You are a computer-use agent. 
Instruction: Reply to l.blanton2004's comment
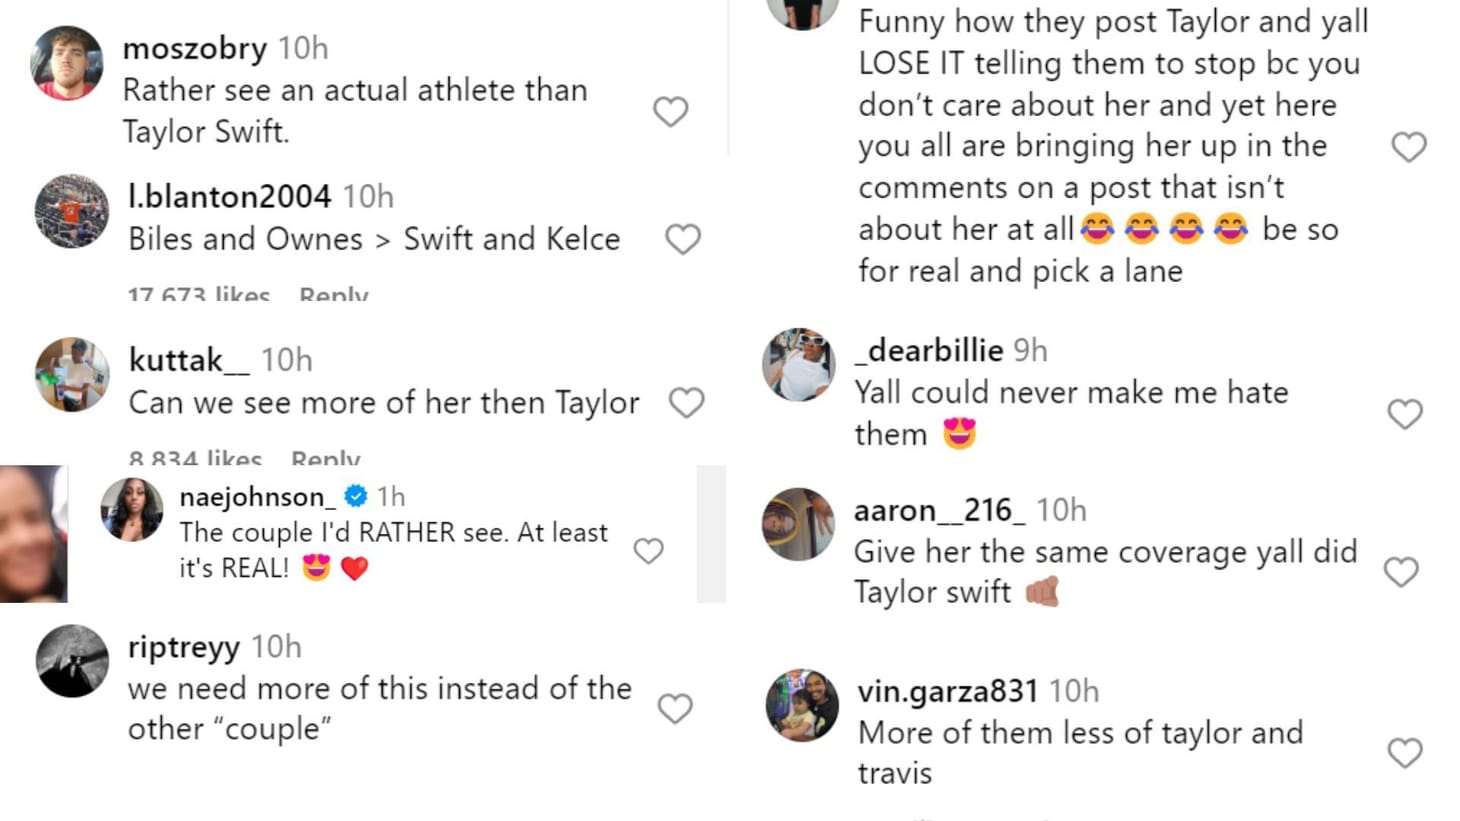[331, 293]
